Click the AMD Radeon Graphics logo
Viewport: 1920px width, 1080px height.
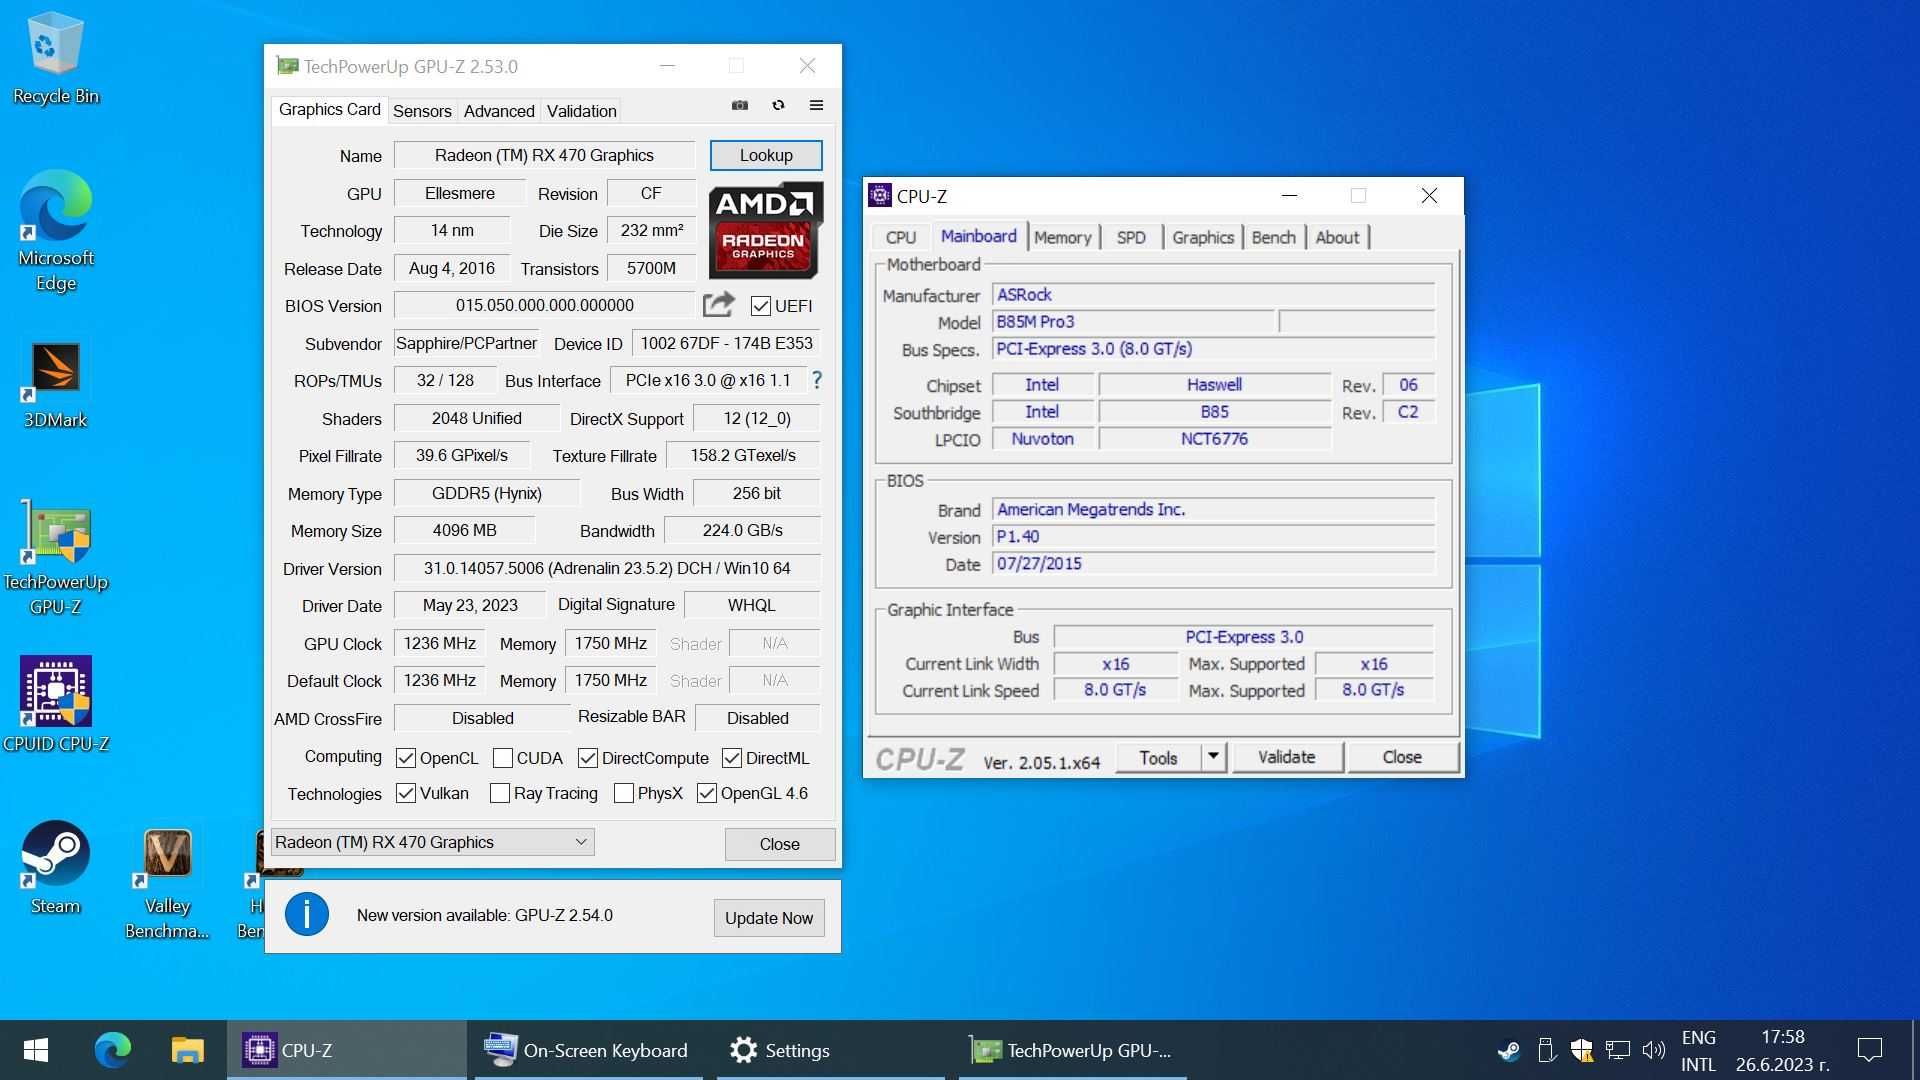[766, 230]
